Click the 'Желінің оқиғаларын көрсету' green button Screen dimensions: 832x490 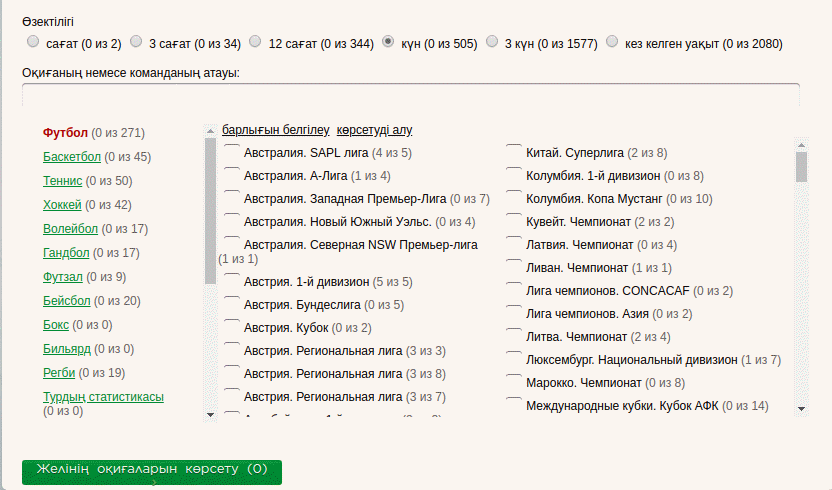152,470
